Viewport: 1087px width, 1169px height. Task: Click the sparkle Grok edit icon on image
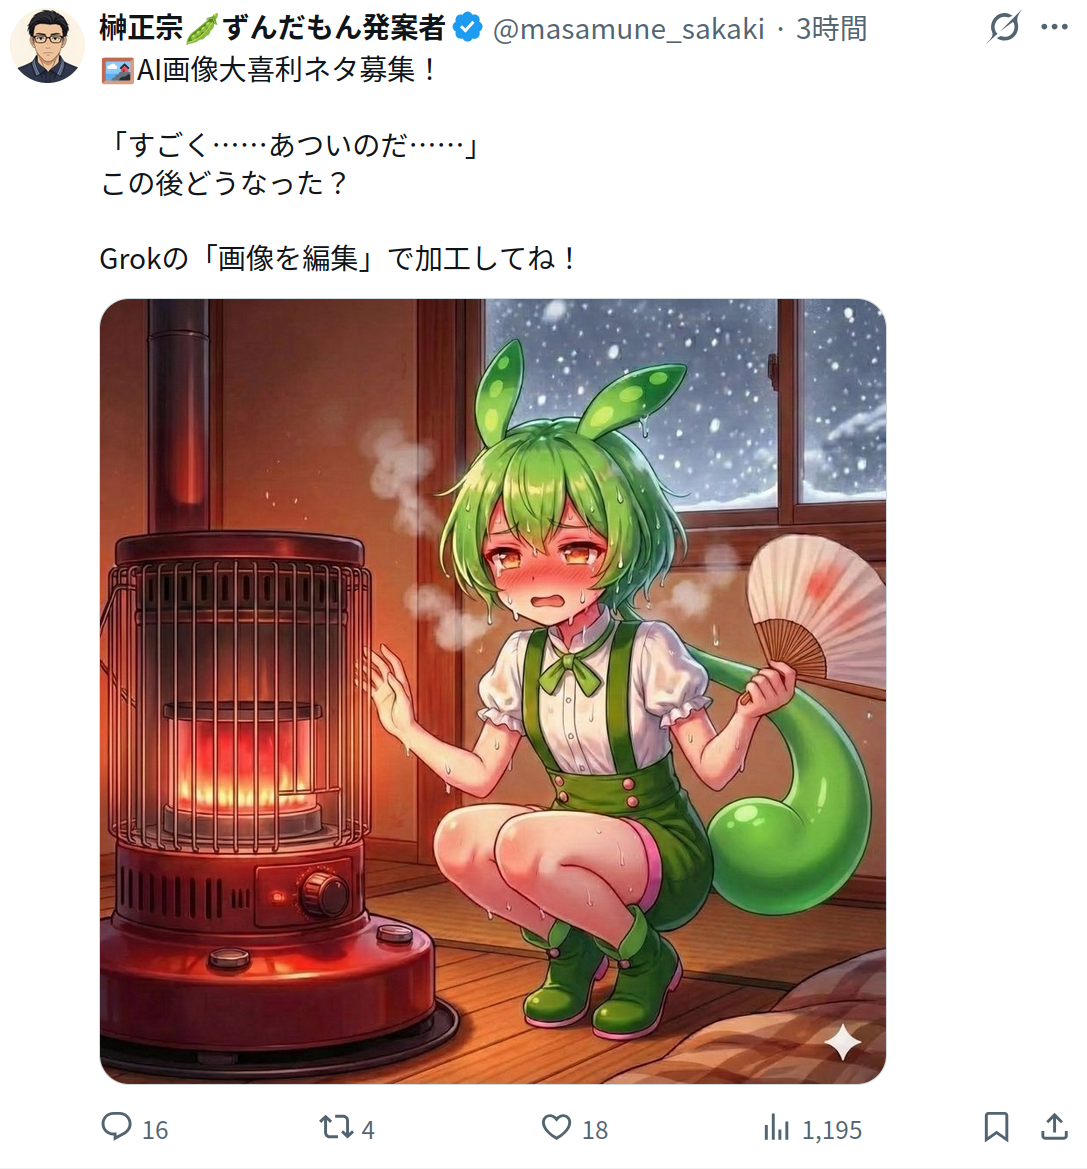click(x=842, y=1042)
